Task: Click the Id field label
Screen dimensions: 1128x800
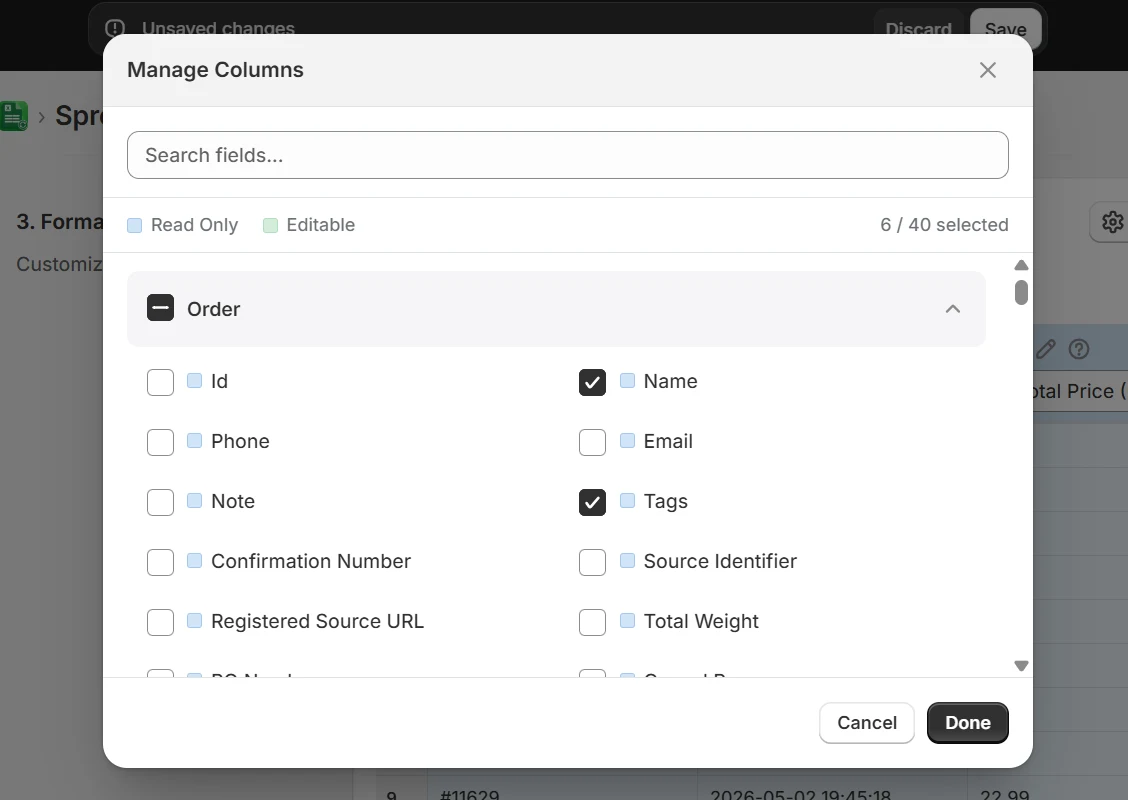Action: pos(219,381)
